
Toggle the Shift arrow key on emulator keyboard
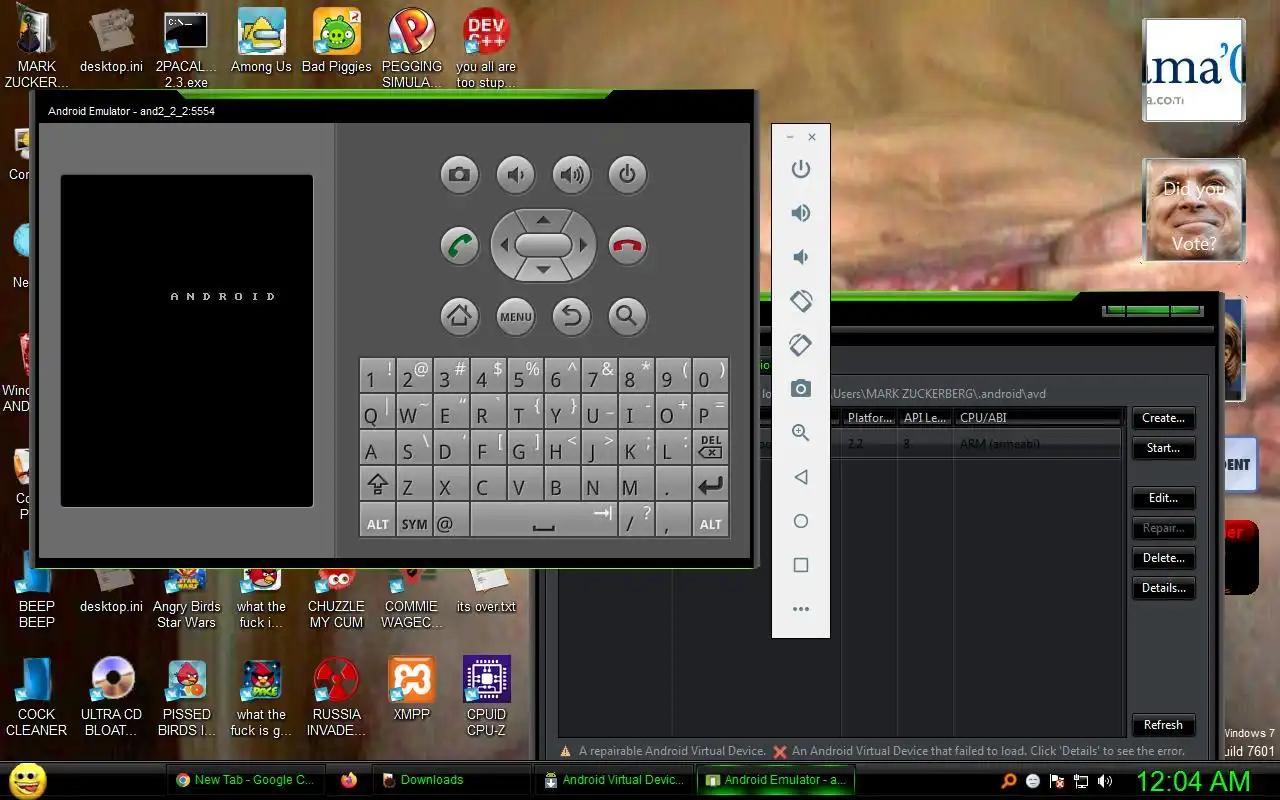pyautogui.click(x=378, y=484)
